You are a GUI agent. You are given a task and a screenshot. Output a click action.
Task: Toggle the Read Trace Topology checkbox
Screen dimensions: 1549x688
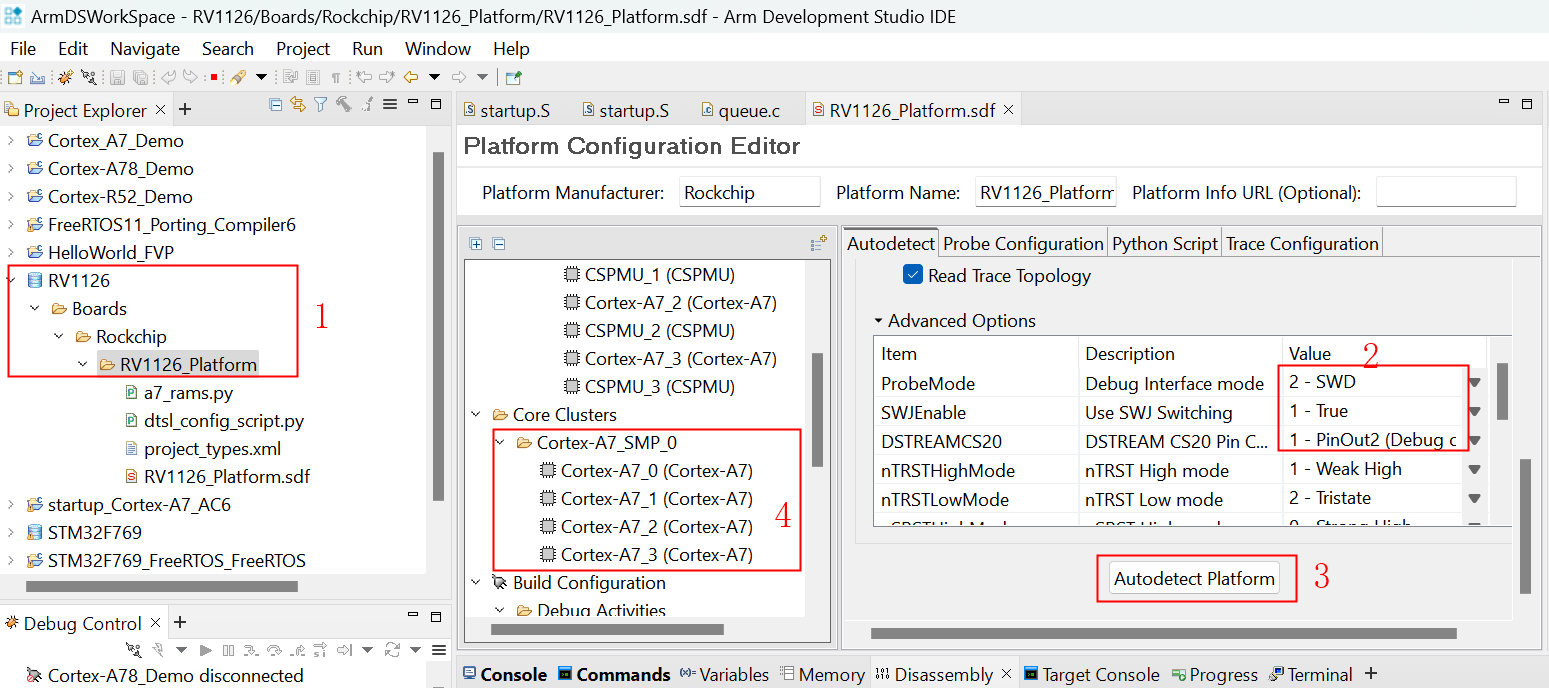pos(912,275)
